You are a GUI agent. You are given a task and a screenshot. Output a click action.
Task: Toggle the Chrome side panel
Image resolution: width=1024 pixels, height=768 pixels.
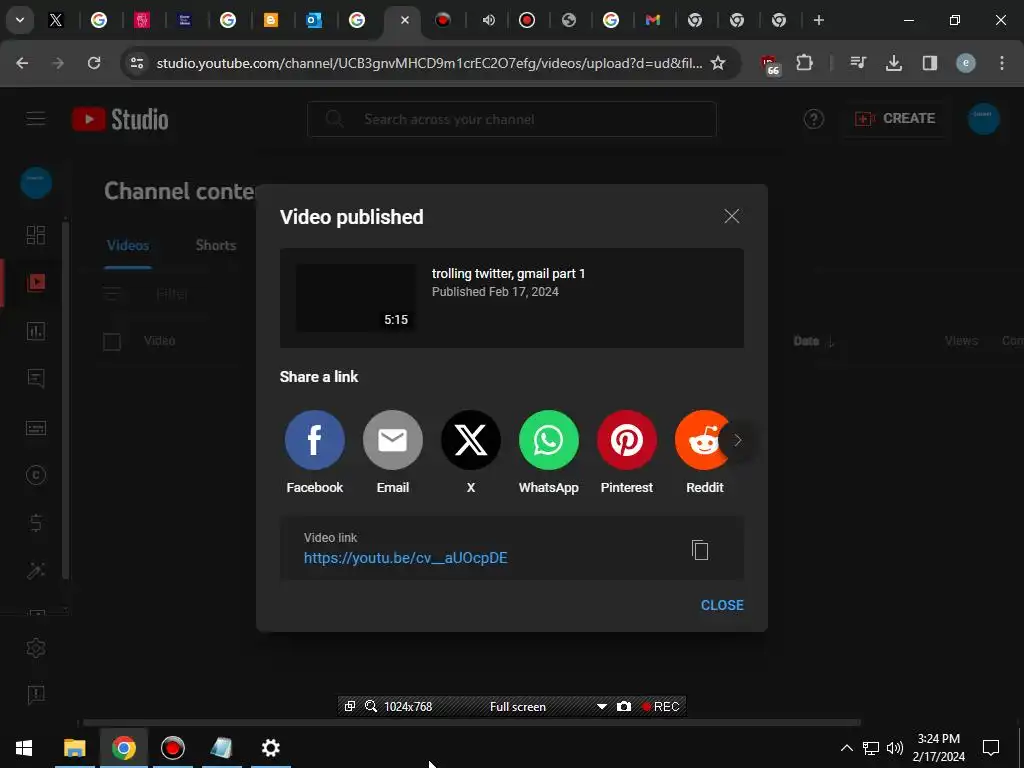click(x=929, y=63)
